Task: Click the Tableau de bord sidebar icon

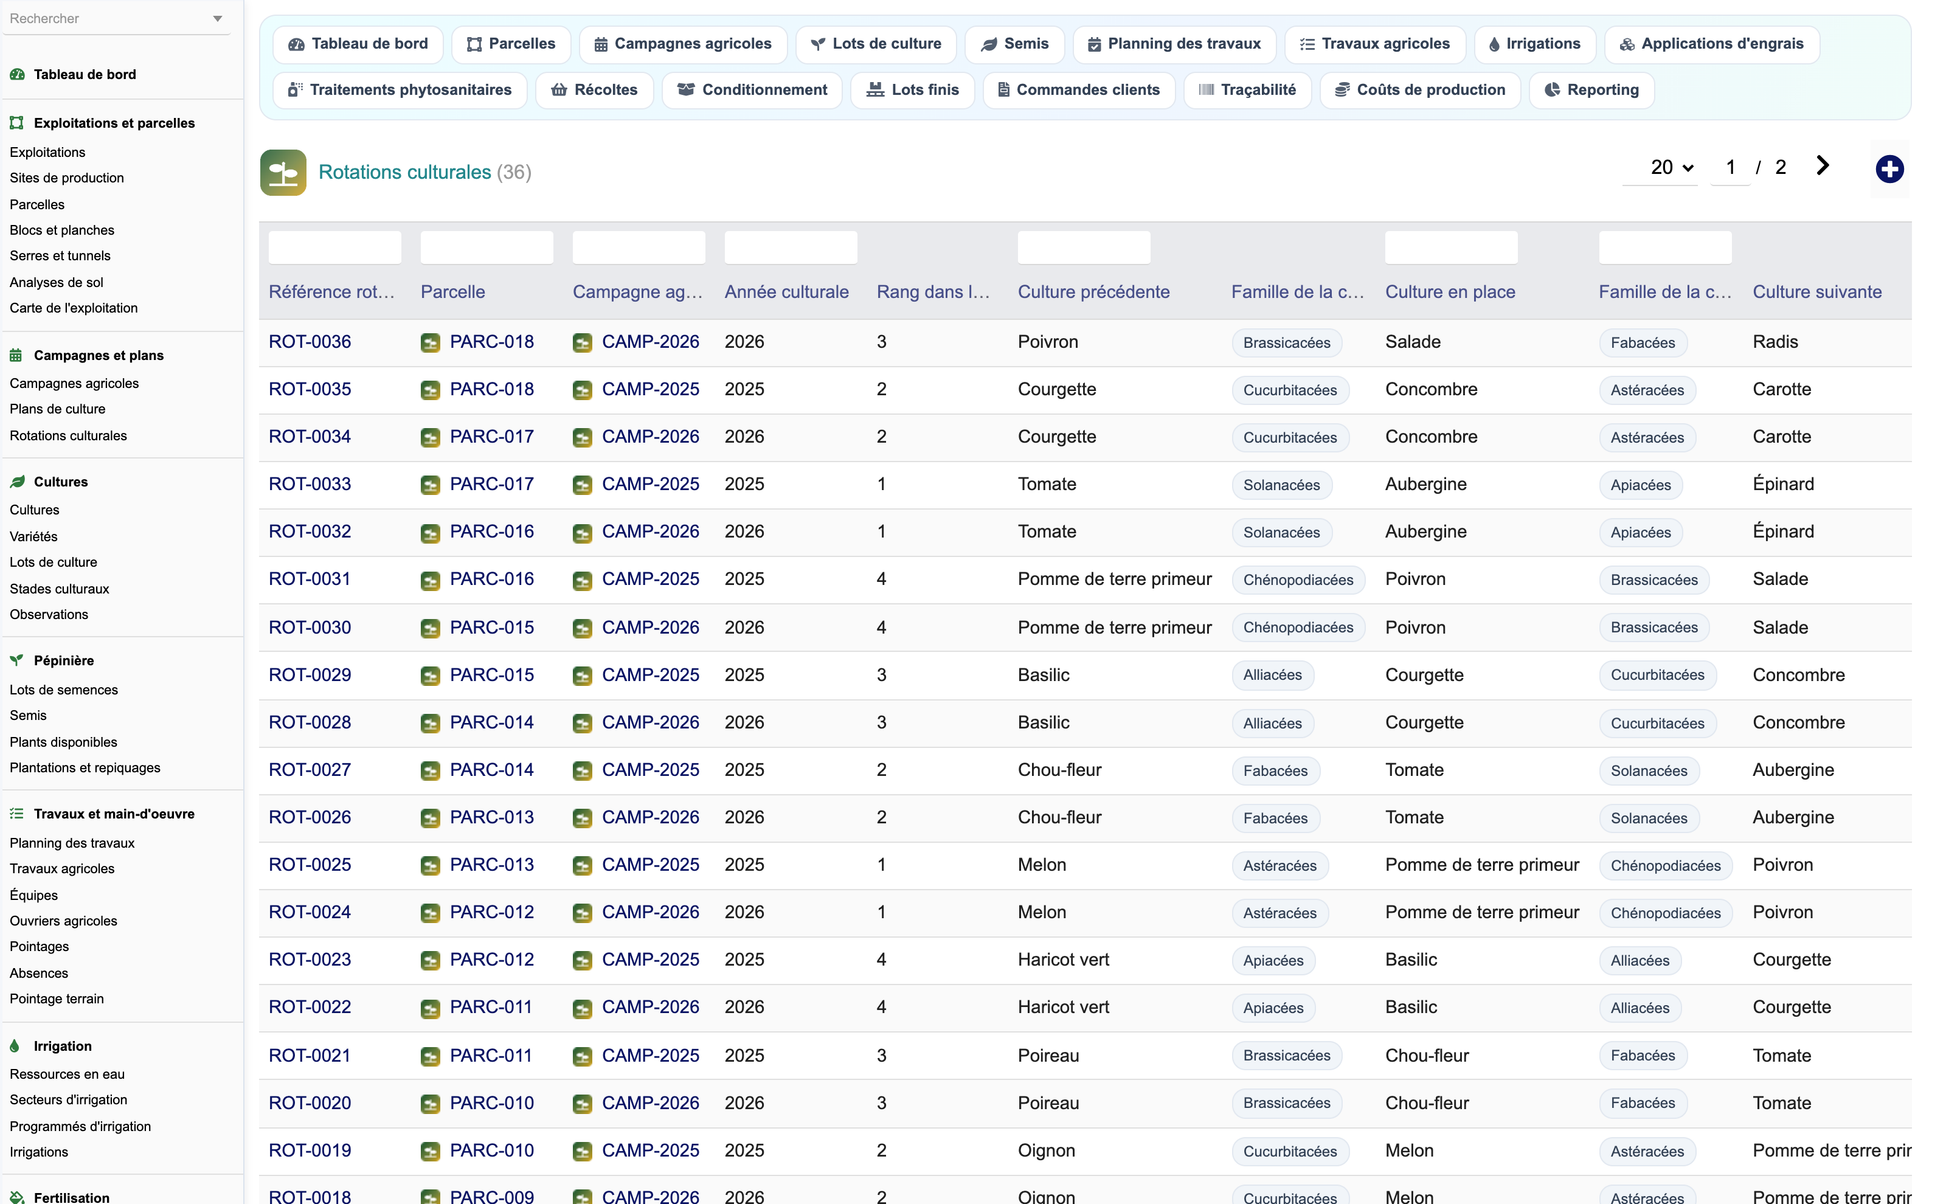Action: [x=17, y=74]
